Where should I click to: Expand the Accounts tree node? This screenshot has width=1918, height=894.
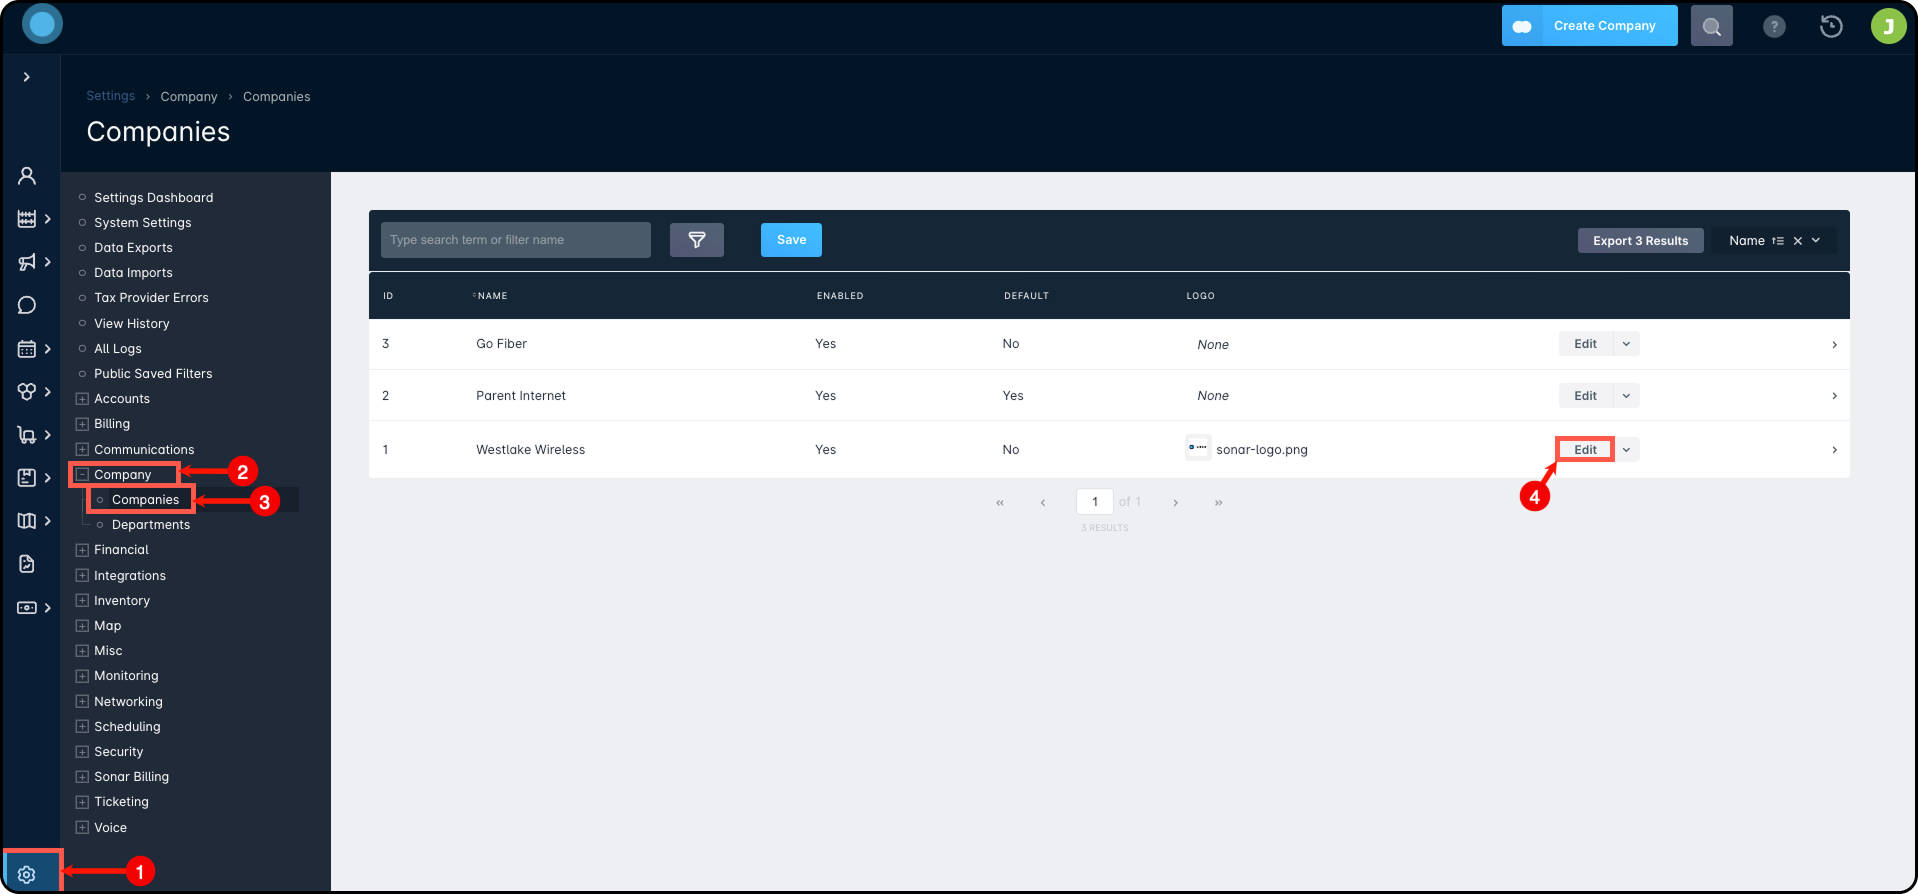[x=82, y=399]
